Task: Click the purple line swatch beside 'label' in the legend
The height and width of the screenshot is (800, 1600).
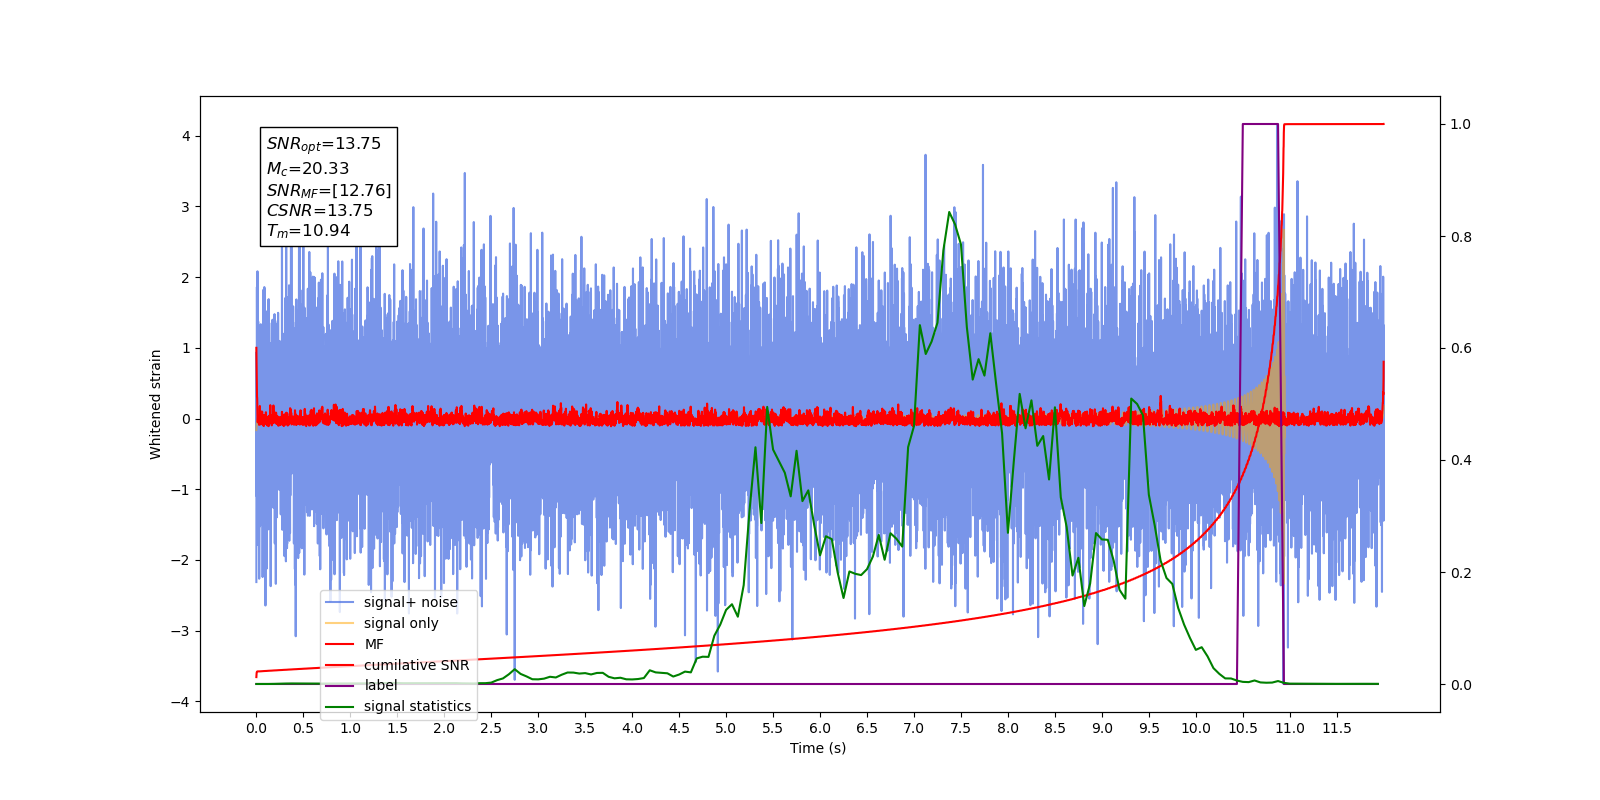Action: [340, 685]
